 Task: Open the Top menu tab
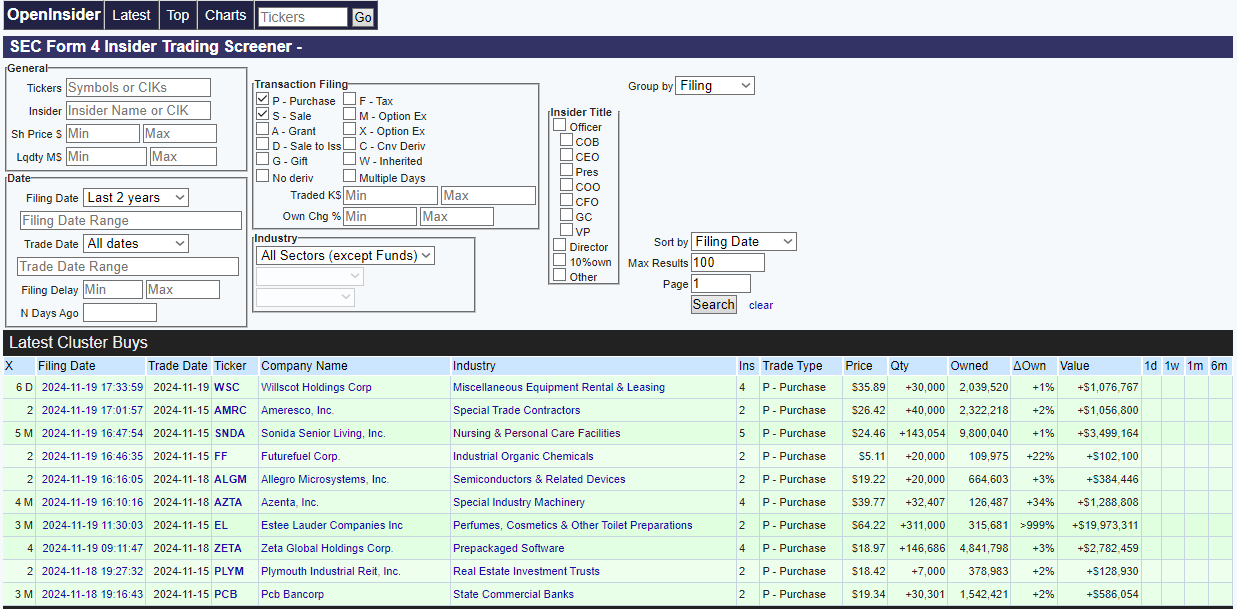pos(178,15)
